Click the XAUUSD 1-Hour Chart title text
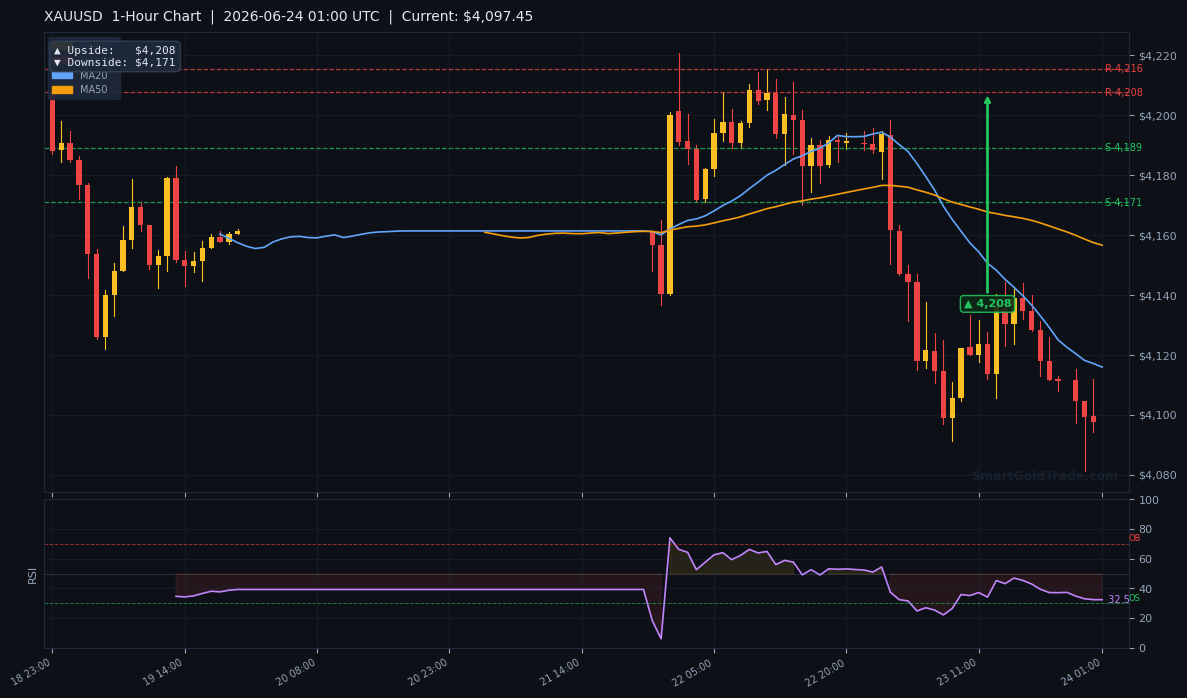The height and width of the screenshot is (698, 1187). click(123, 17)
